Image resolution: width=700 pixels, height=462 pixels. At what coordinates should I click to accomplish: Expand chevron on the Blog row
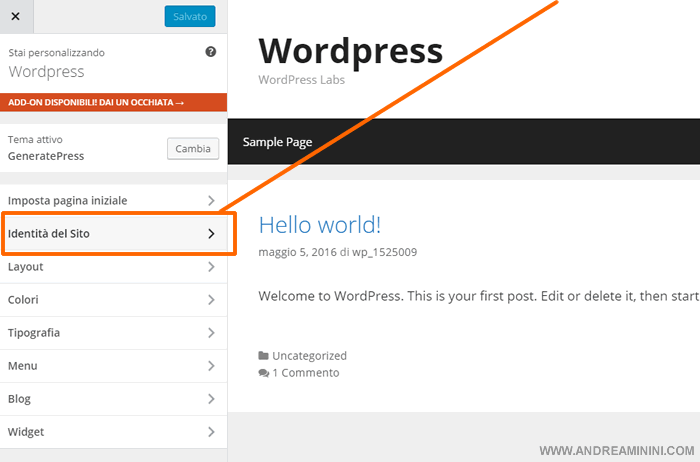coord(211,399)
